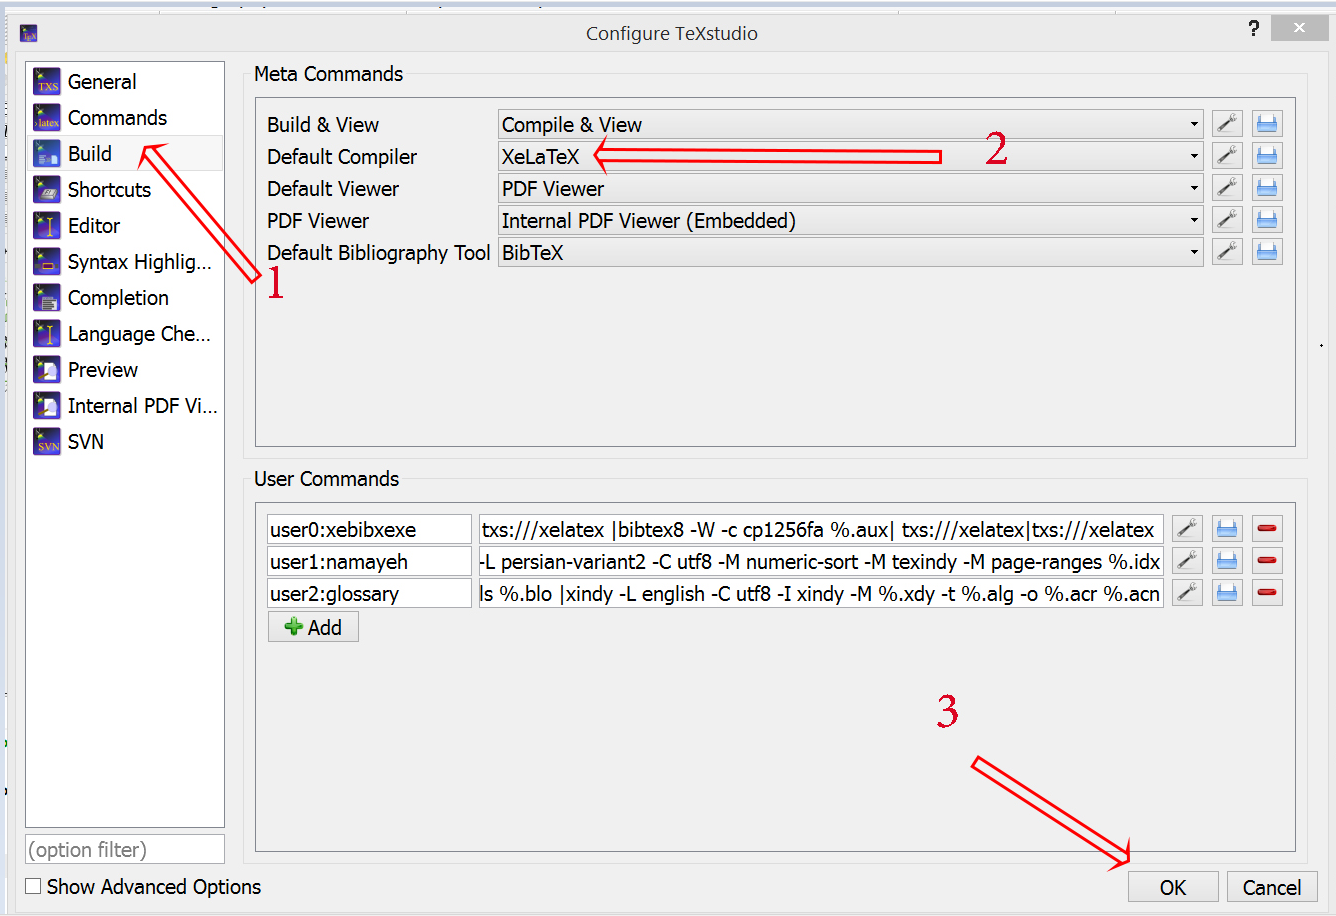The width and height of the screenshot is (1336, 916).
Task: Click the blue reset icon for Default Compiler
Action: coord(1267,156)
